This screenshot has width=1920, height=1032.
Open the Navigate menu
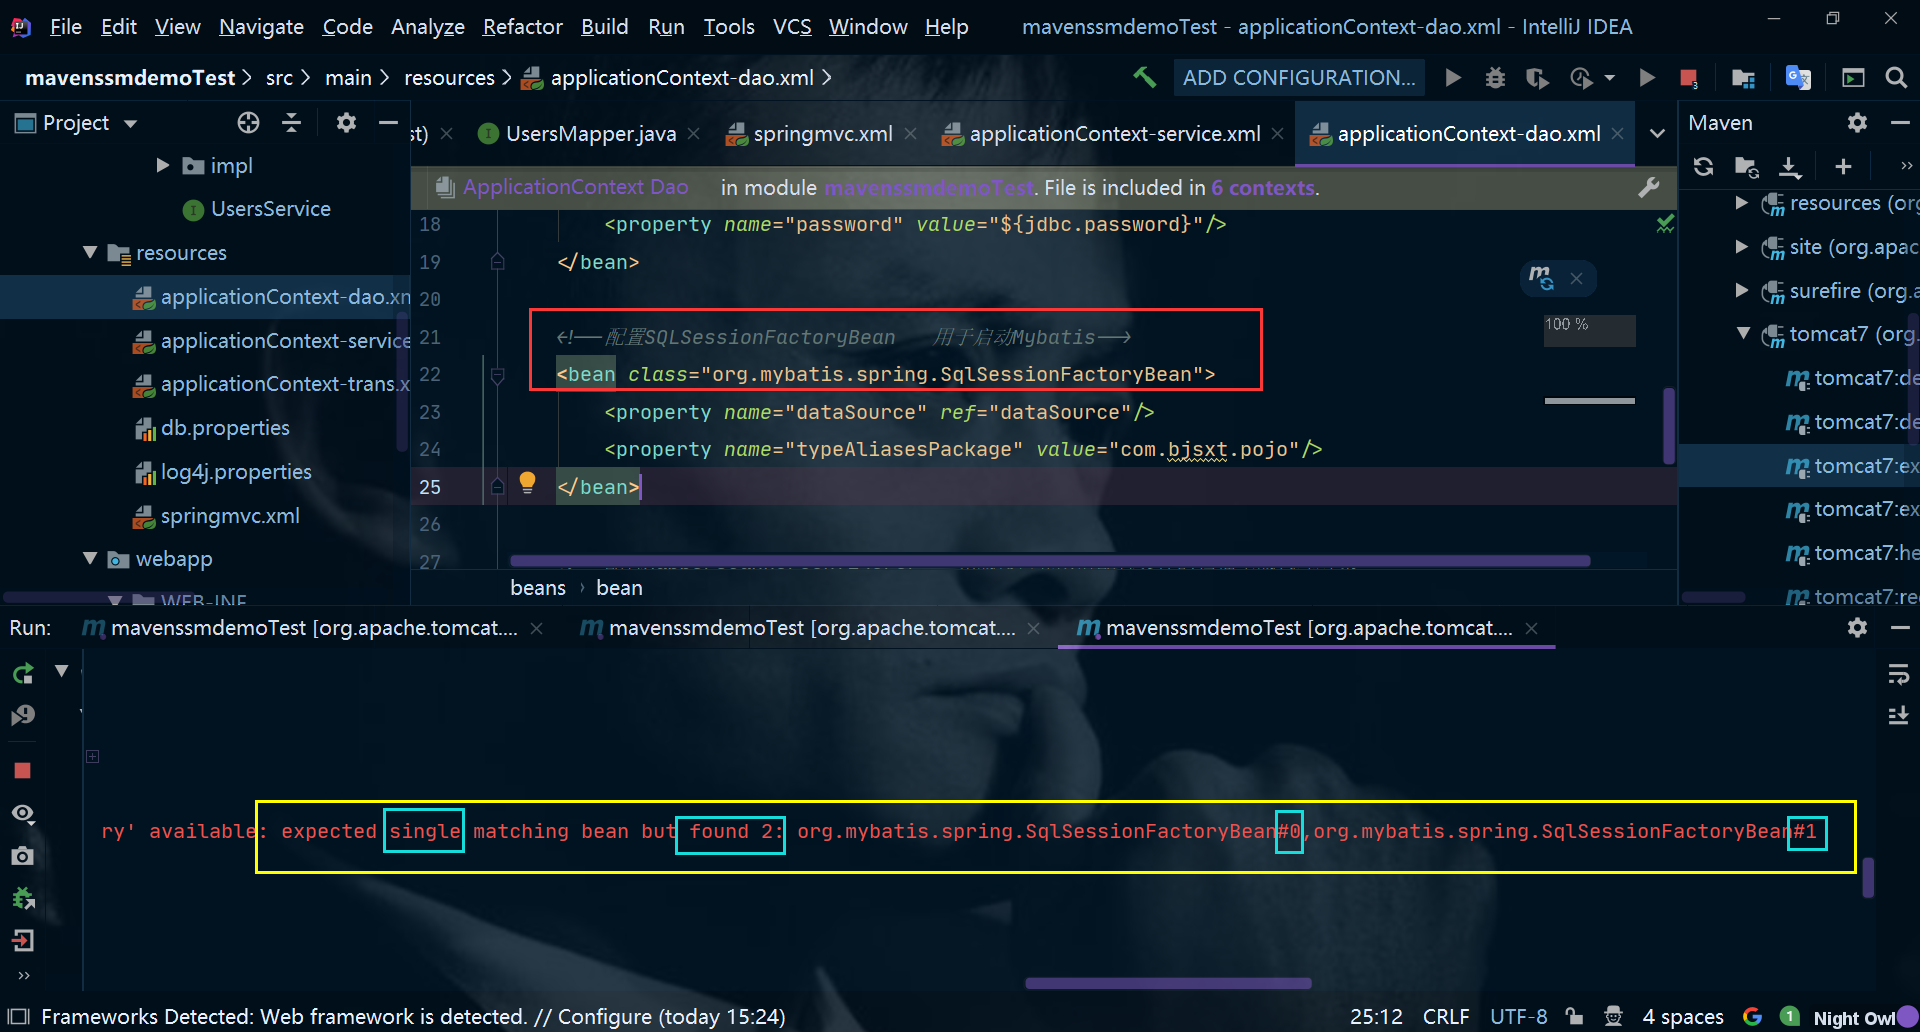point(261,26)
